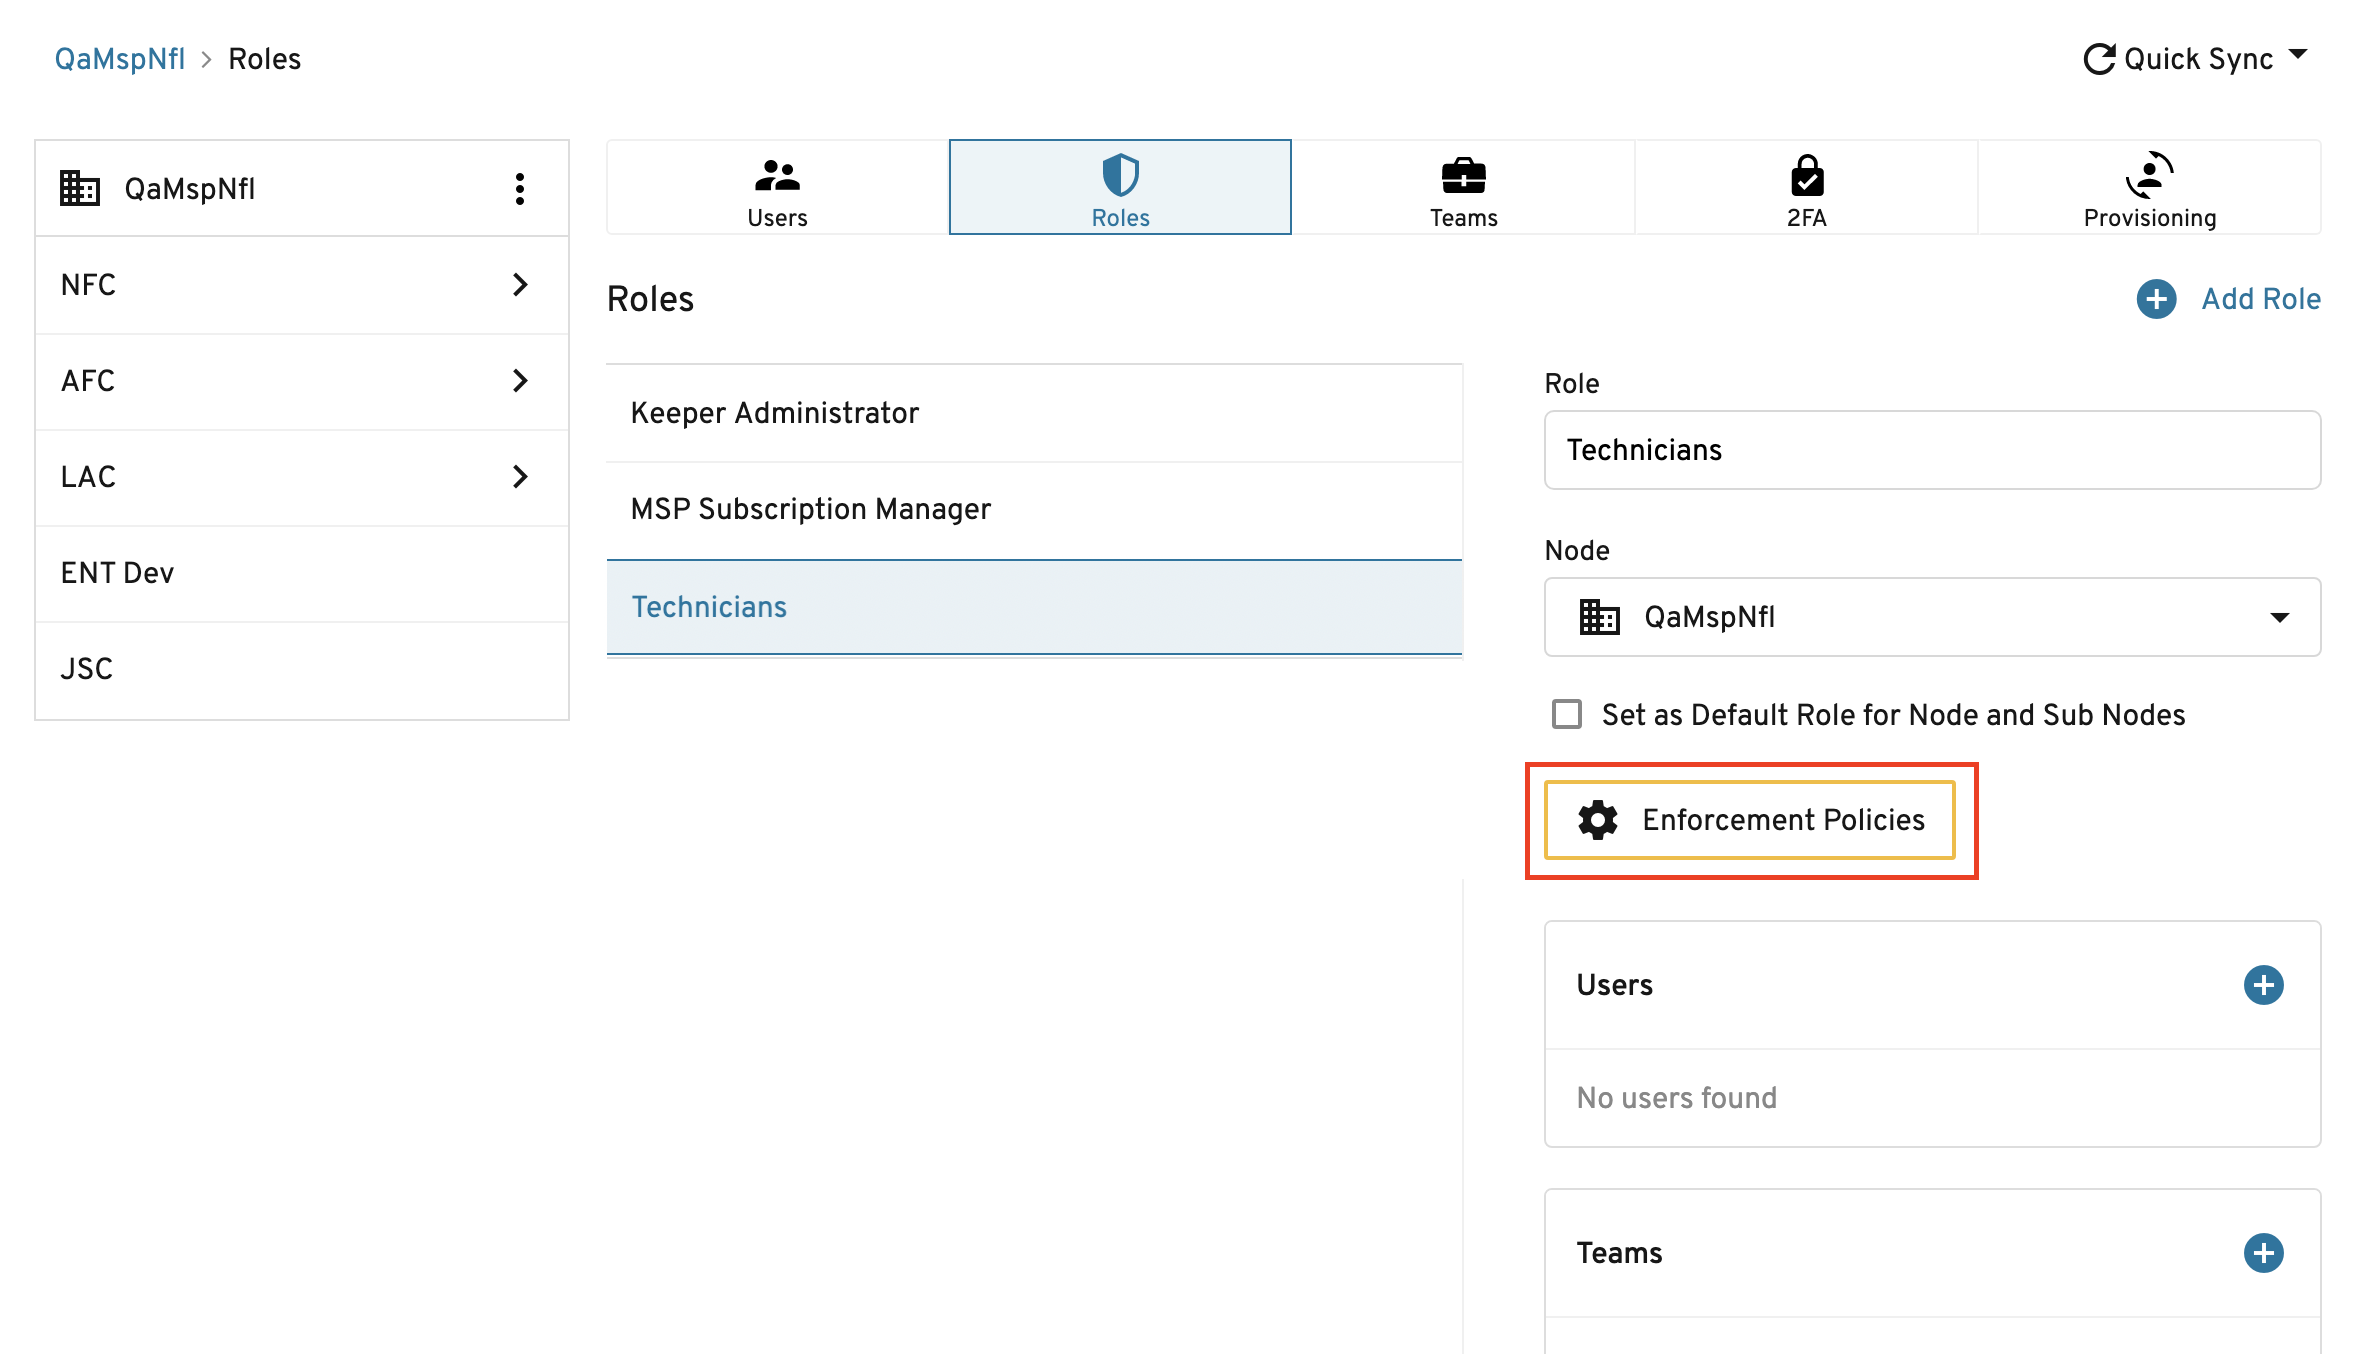The height and width of the screenshot is (1354, 2360).
Task: Click the building icon in Node dropdown
Action: click(x=1599, y=617)
